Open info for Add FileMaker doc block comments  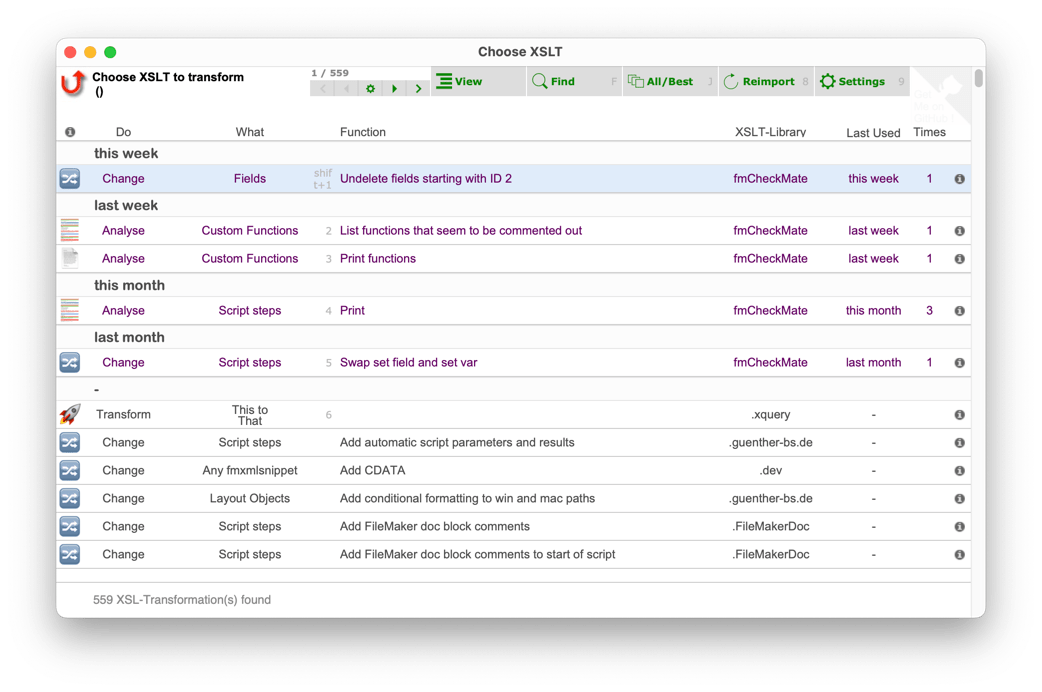click(x=960, y=526)
